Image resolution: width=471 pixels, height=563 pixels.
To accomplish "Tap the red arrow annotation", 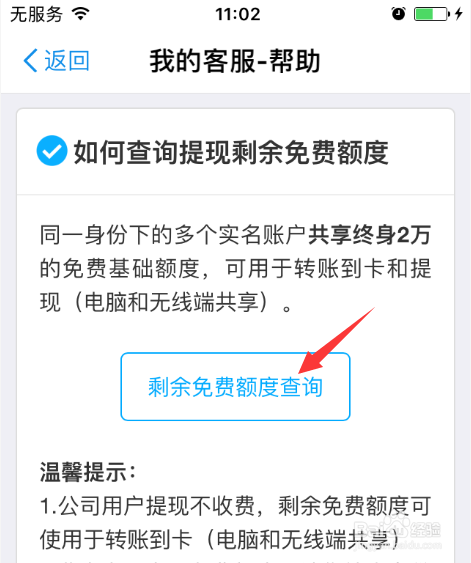I will click(336, 341).
